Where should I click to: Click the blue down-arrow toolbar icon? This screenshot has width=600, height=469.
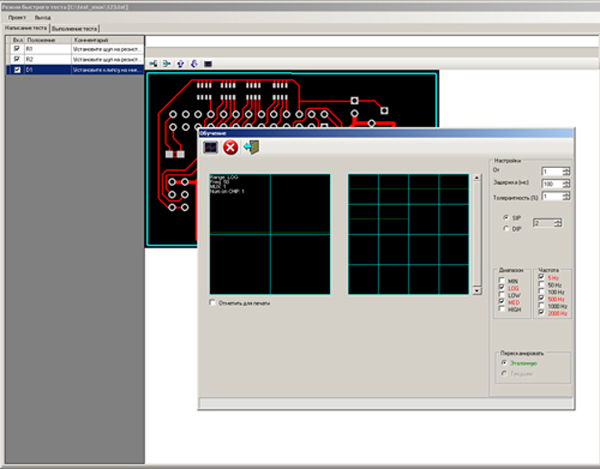[193, 63]
